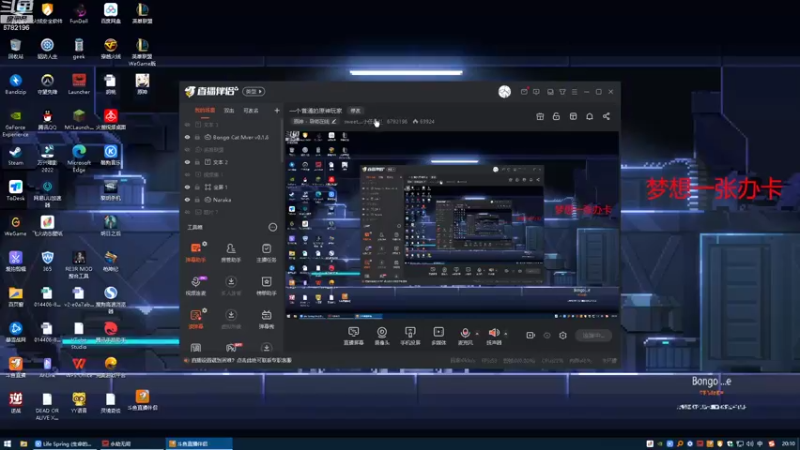Open 腾讯QQ desktop shortcut
The width and height of the screenshot is (800, 450).
pos(47,119)
